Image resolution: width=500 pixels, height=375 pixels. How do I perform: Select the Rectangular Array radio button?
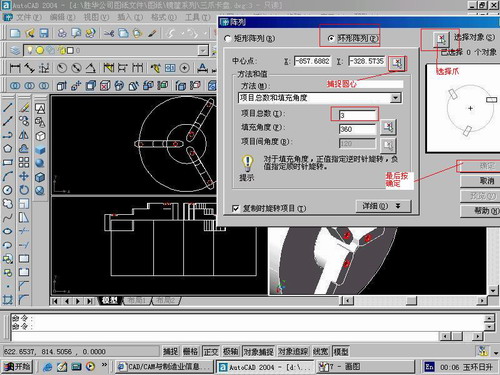click(x=250, y=39)
